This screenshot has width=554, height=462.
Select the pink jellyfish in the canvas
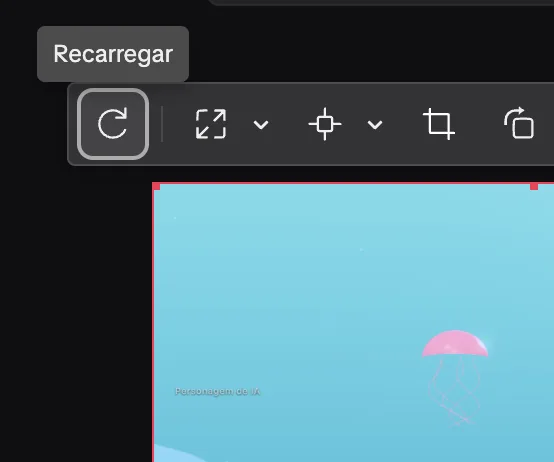[x=455, y=378]
